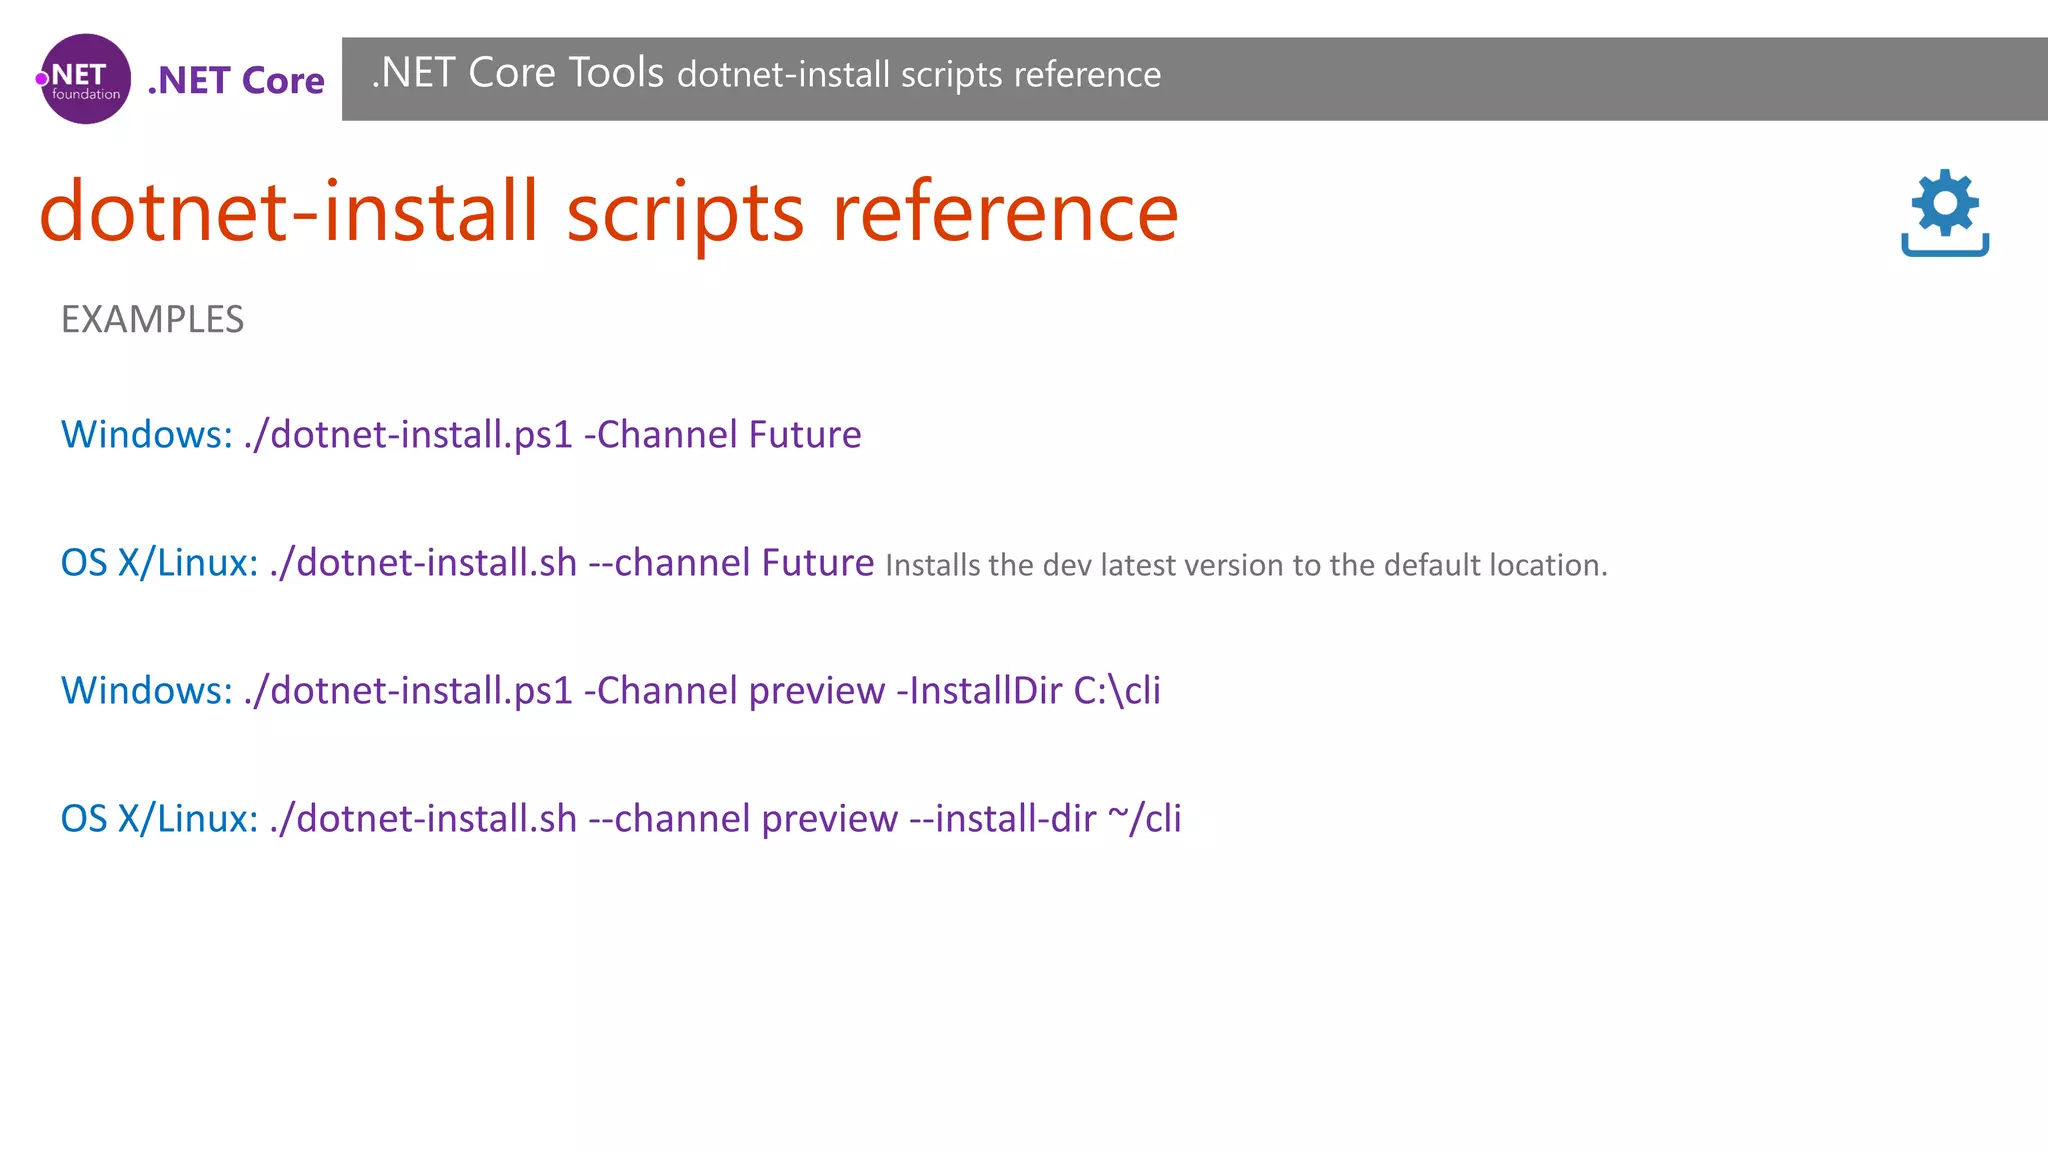Click the '.NET Core' purple heading text
Screen dimensions: 2048x1152
pyautogui.click(x=236, y=81)
